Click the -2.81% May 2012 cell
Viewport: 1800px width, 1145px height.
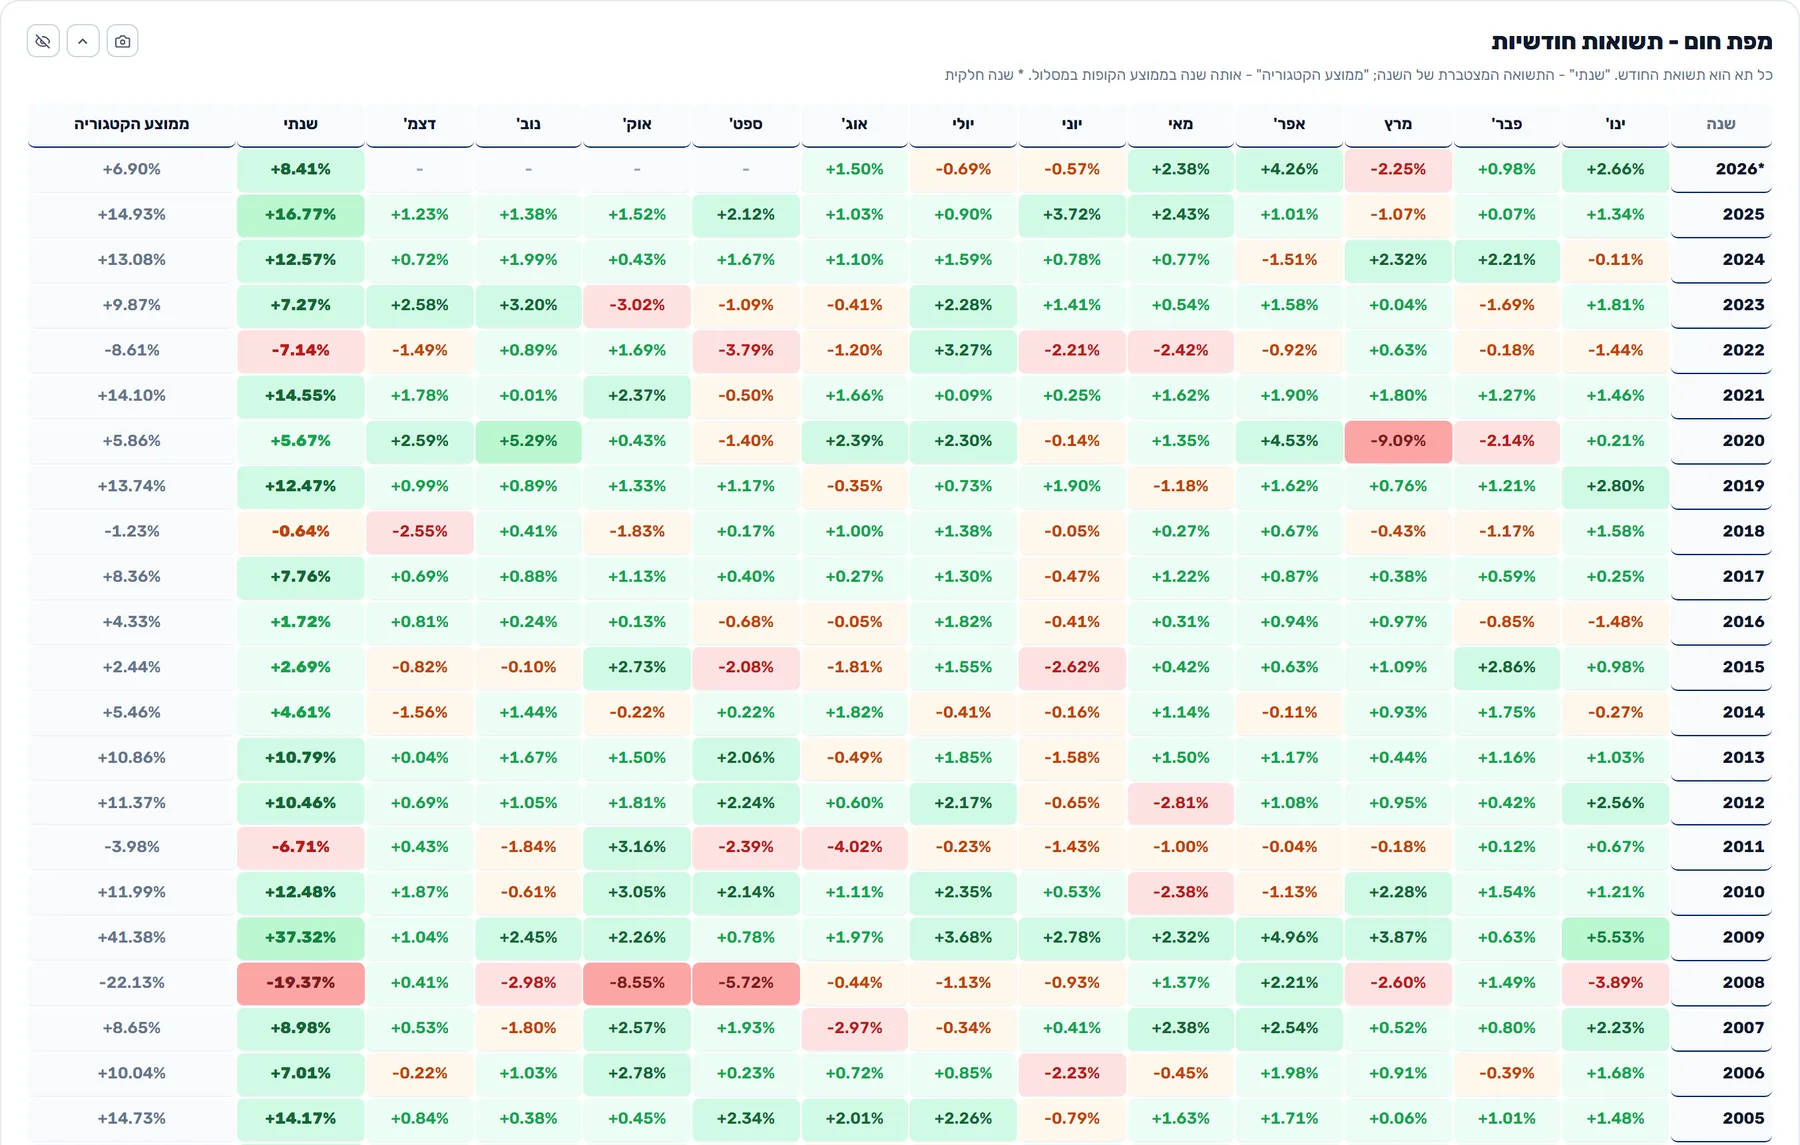[x=1180, y=803]
